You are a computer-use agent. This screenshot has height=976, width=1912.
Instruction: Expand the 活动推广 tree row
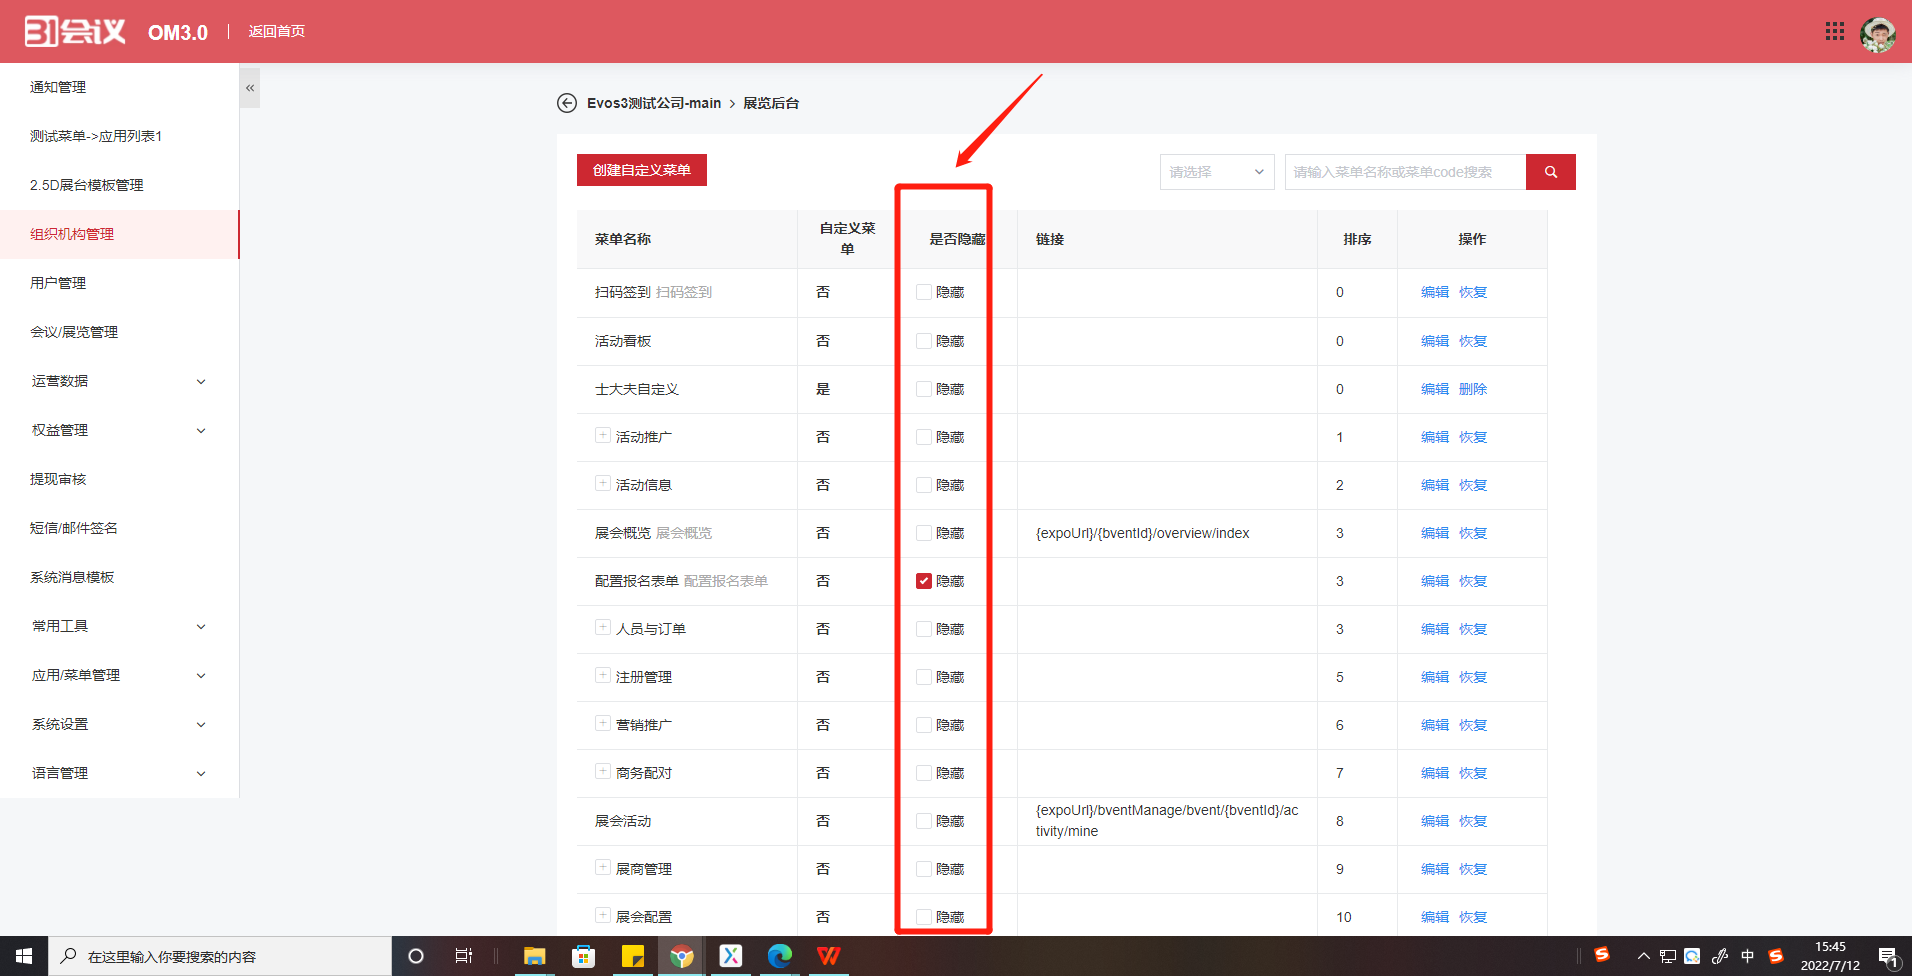tap(602, 436)
